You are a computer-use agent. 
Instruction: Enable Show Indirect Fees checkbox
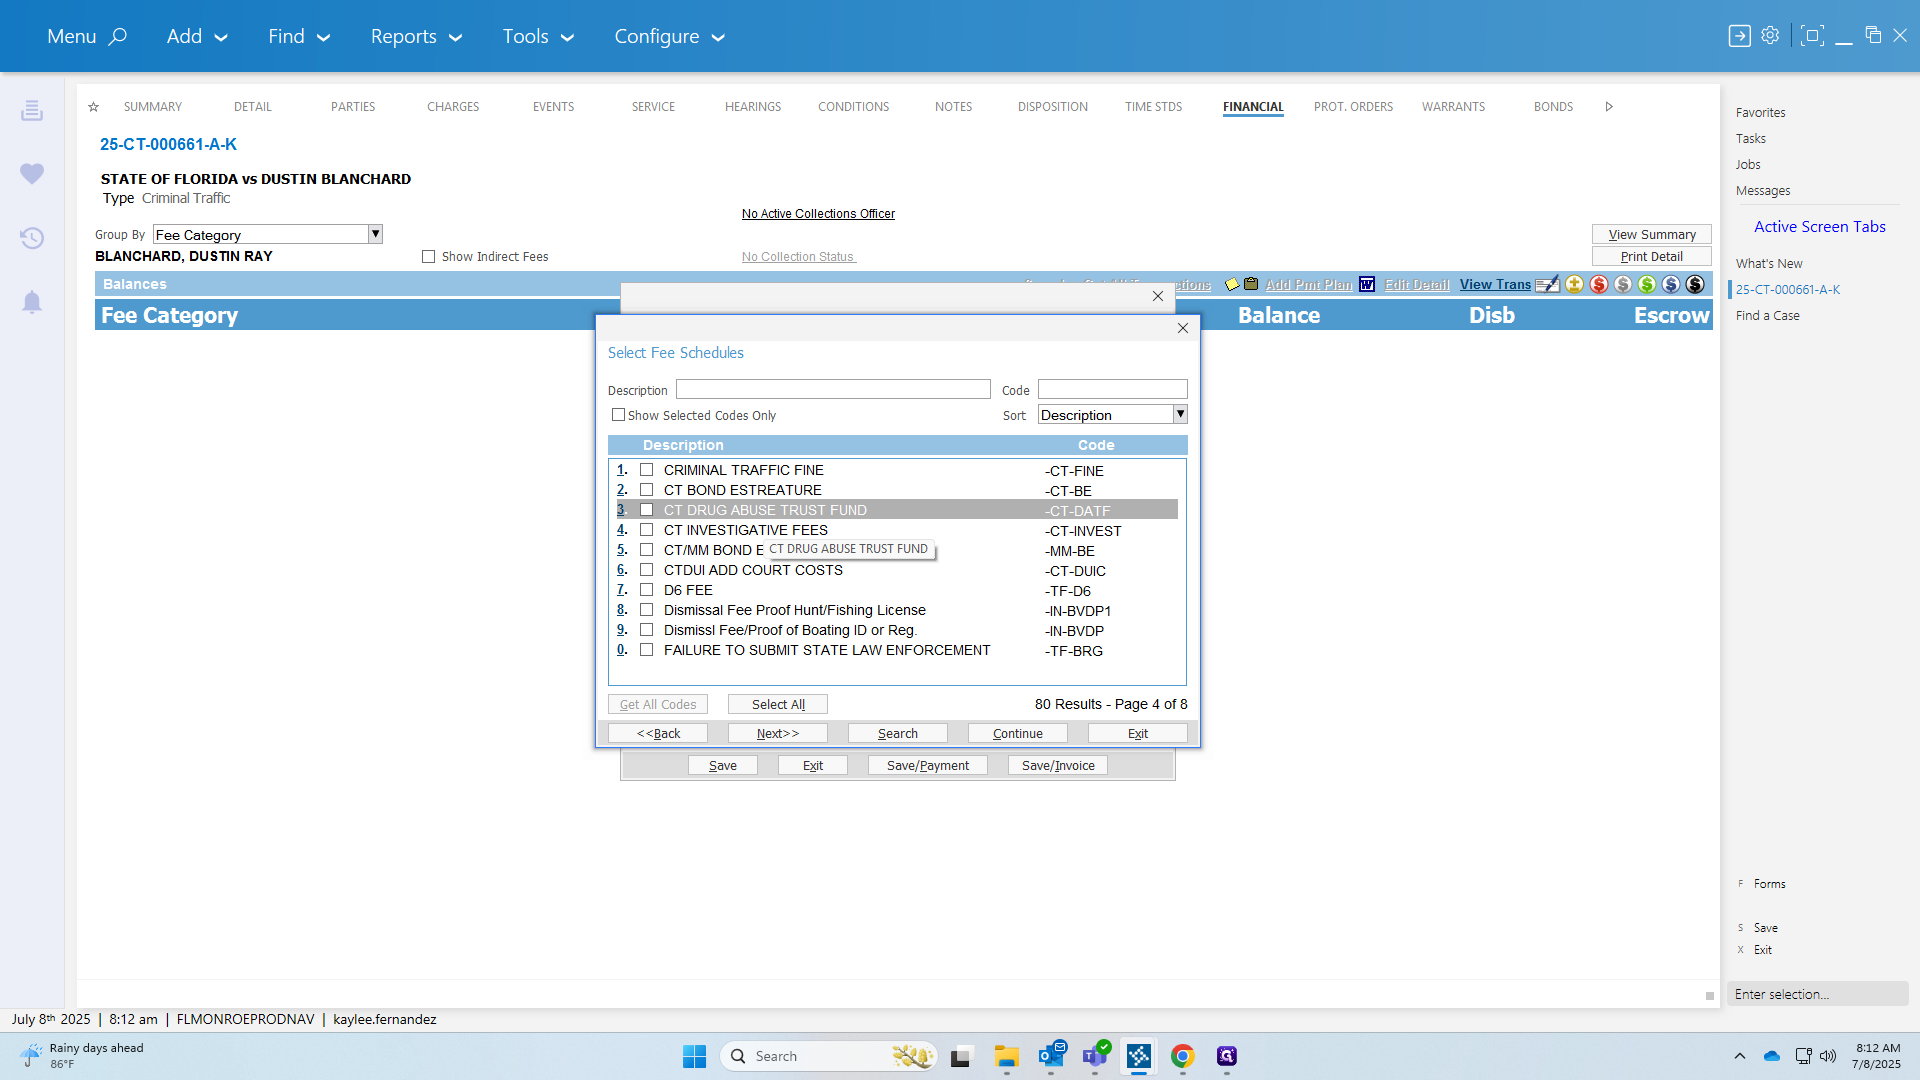point(429,257)
